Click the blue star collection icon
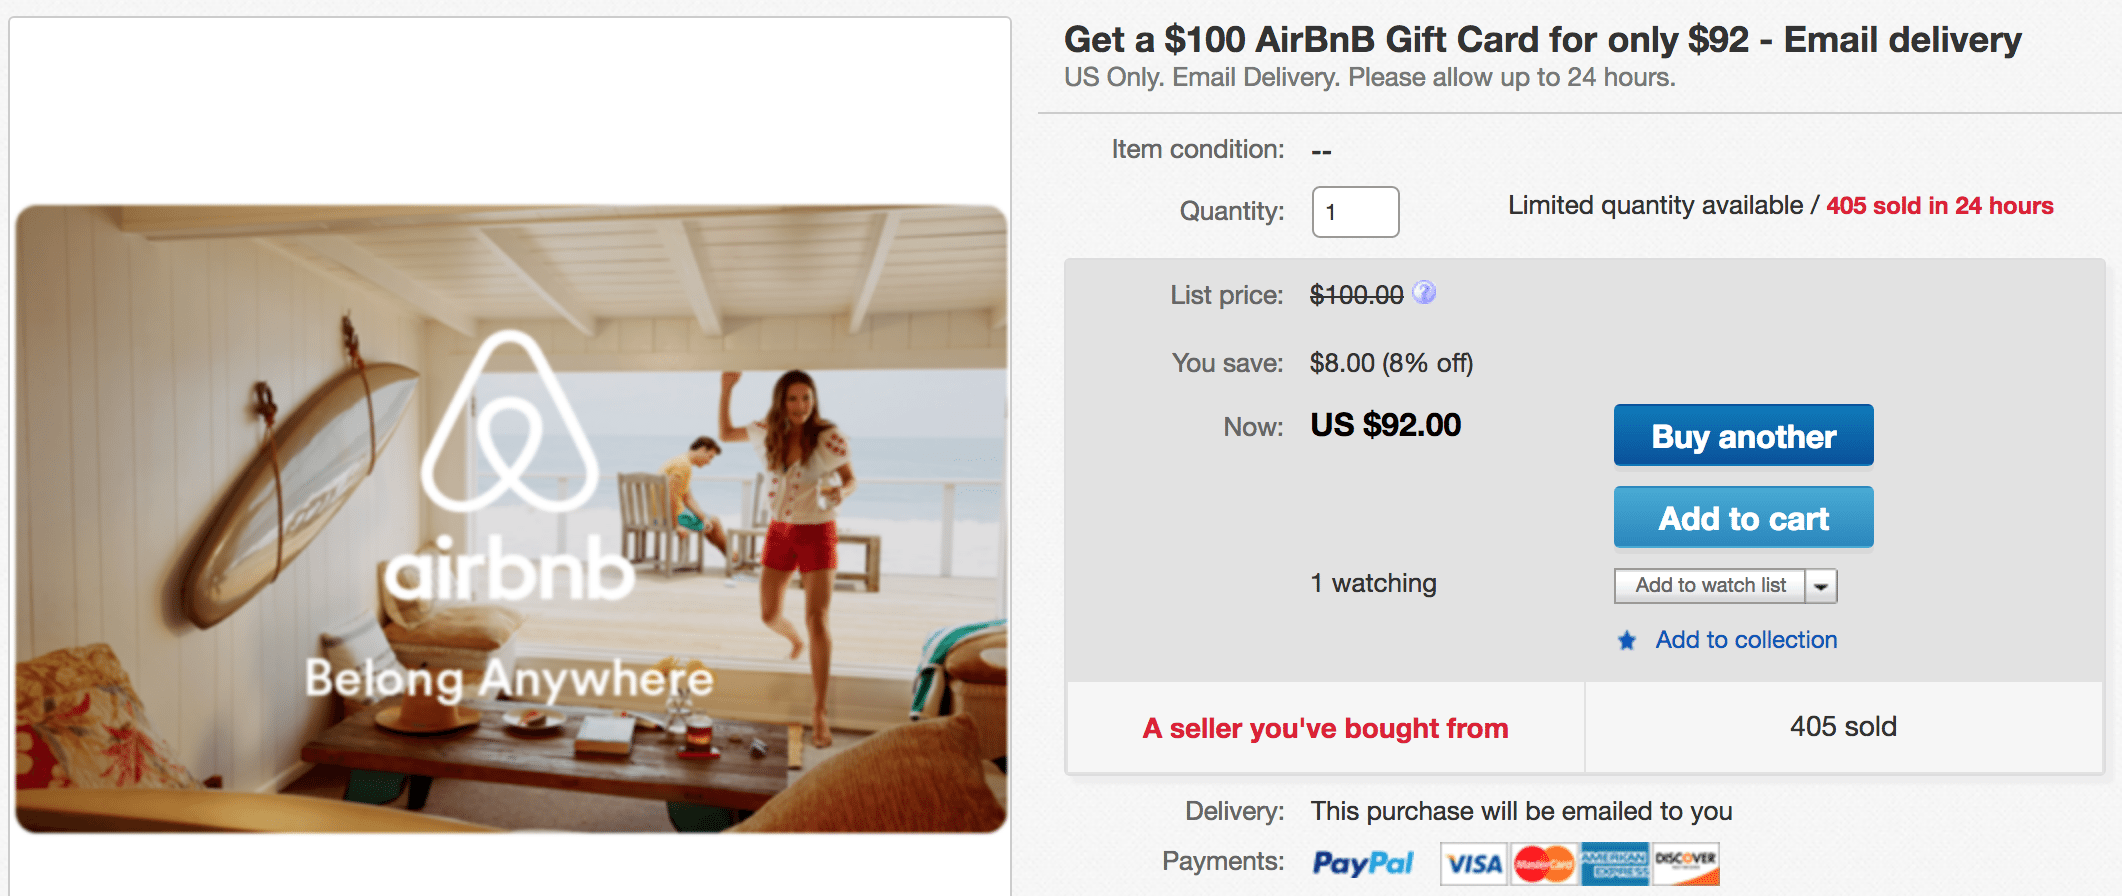The width and height of the screenshot is (2122, 896). (x=1627, y=640)
